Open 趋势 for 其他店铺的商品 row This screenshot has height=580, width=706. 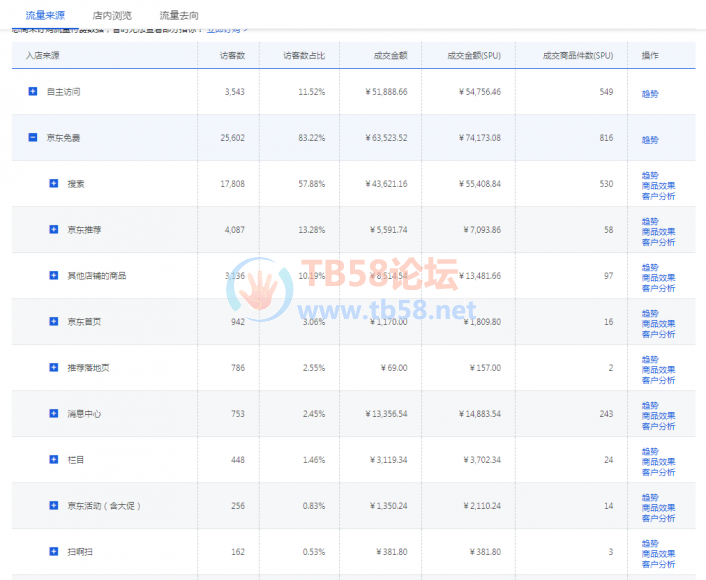(x=650, y=267)
